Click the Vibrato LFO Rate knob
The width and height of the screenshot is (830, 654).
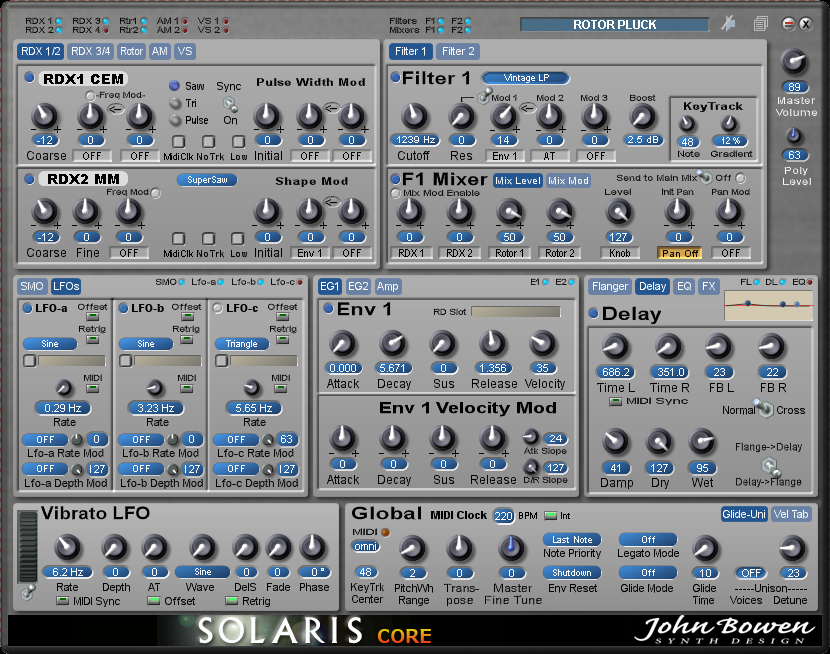click(x=67, y=548)
